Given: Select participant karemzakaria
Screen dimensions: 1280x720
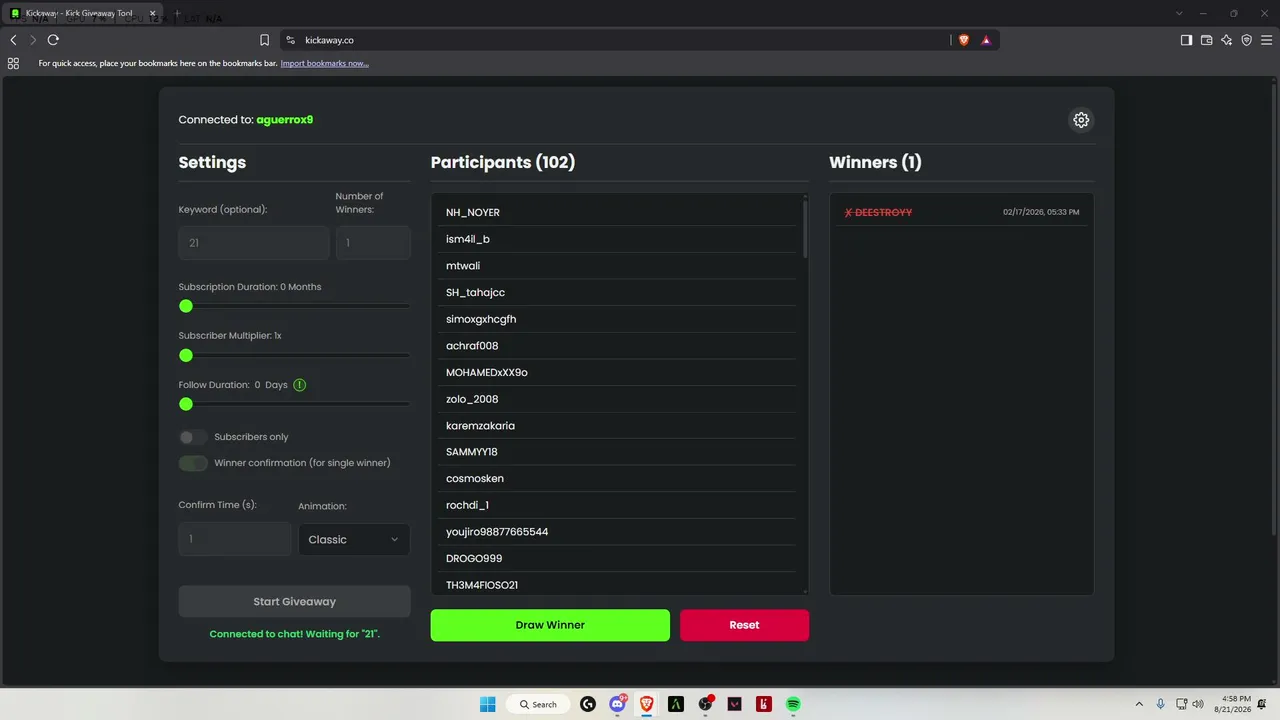Looking at the screenshot, I should point(617,426).
